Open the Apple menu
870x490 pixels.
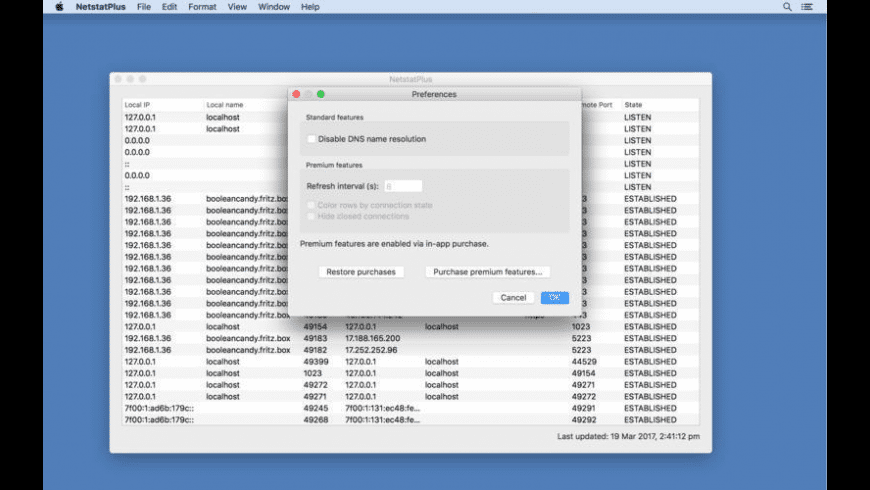click(x=59, y=7)
